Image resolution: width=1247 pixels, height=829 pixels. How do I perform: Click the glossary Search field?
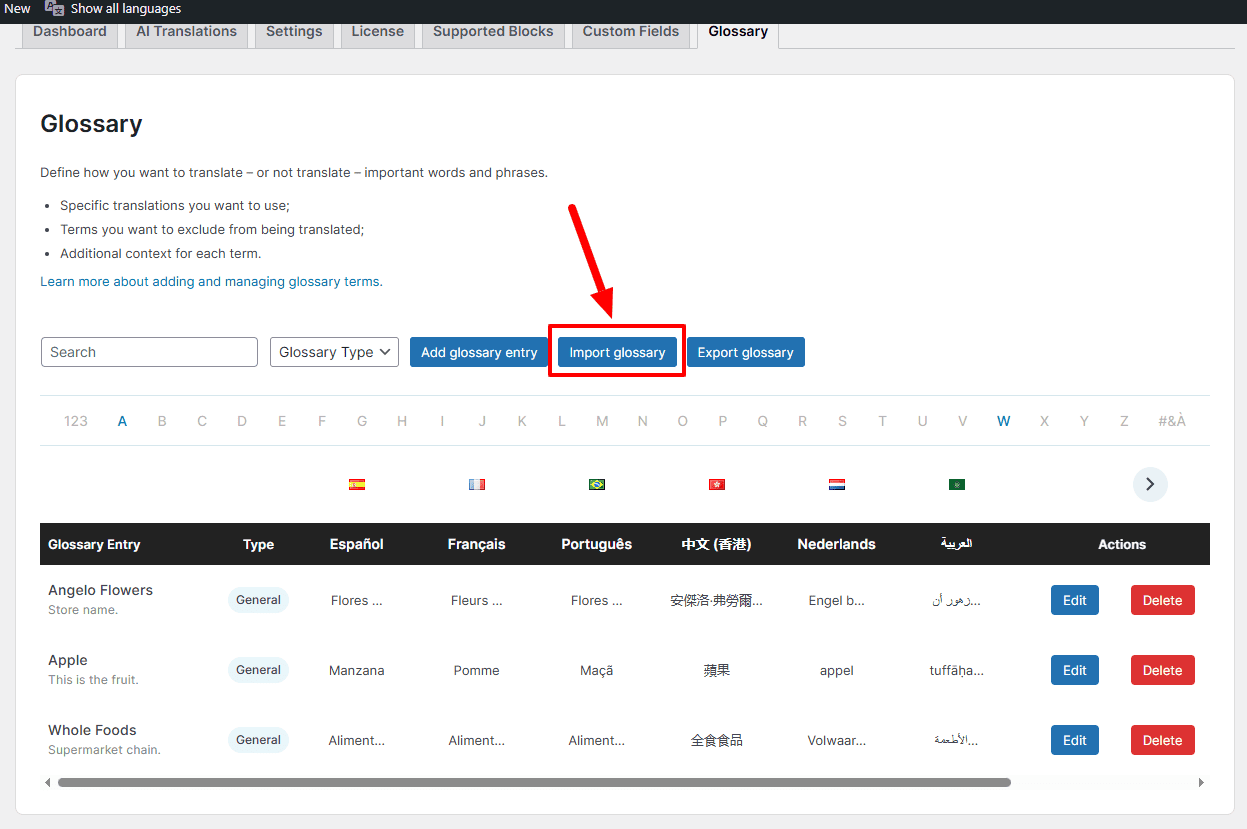[x=149, y=352]
